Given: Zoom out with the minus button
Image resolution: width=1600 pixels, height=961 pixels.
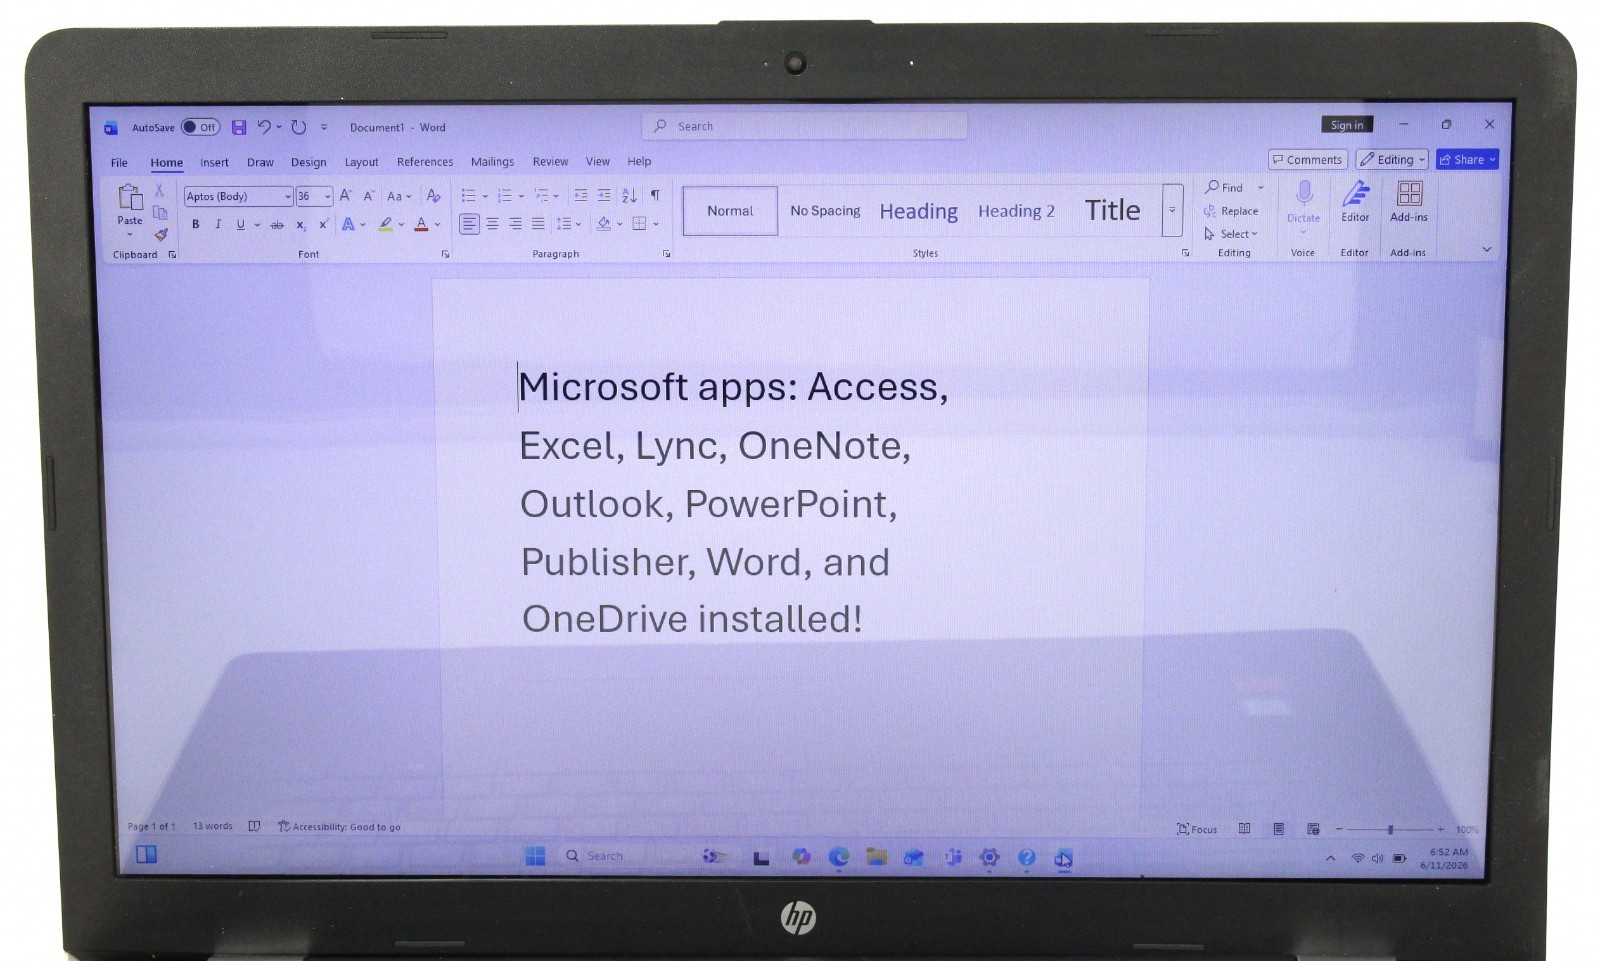Looking at the screenshot, I should click(x=1339, y=829).
